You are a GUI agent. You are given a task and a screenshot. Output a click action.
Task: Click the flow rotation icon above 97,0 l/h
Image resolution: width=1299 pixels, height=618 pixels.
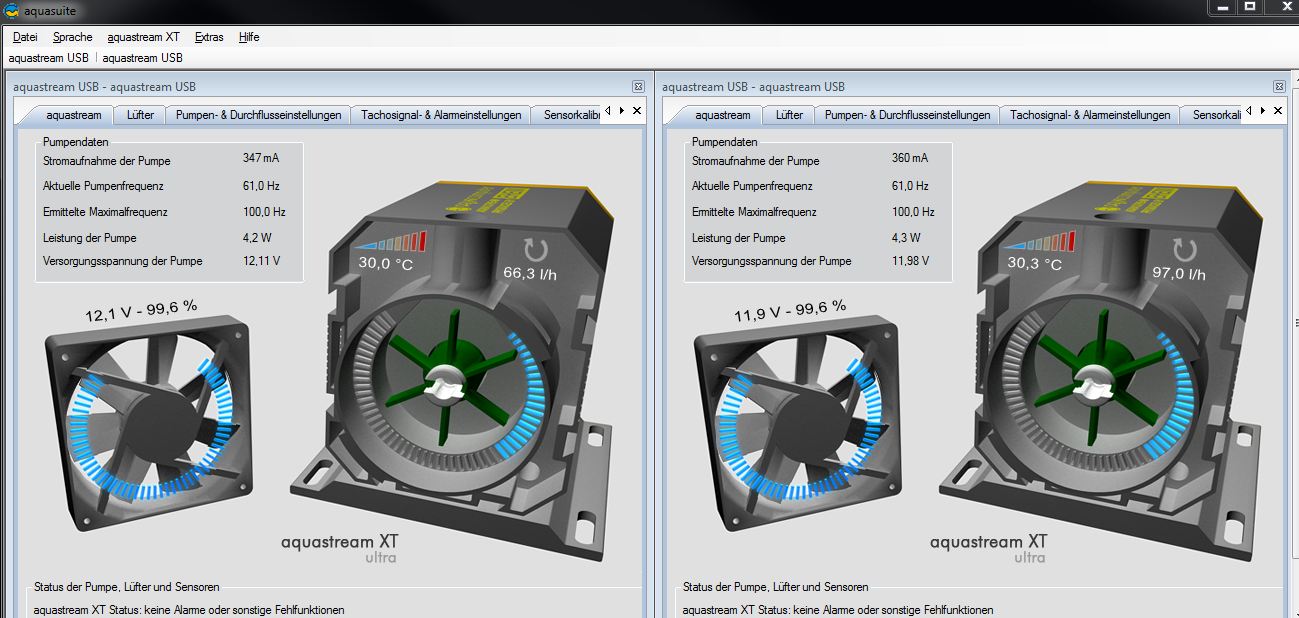tap(1185, 249)
